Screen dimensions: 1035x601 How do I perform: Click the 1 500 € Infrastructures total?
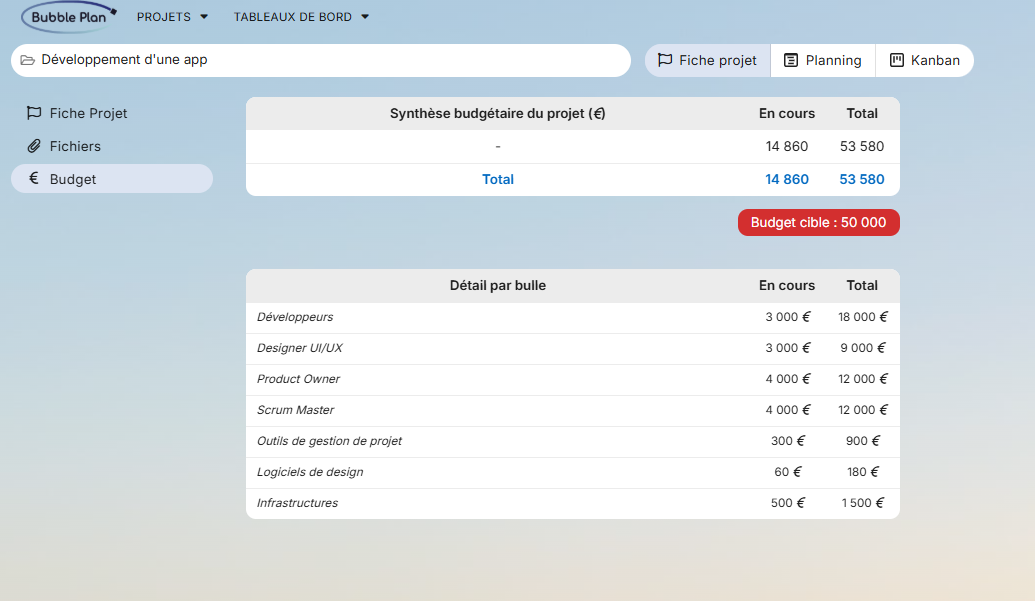point(863,503)
